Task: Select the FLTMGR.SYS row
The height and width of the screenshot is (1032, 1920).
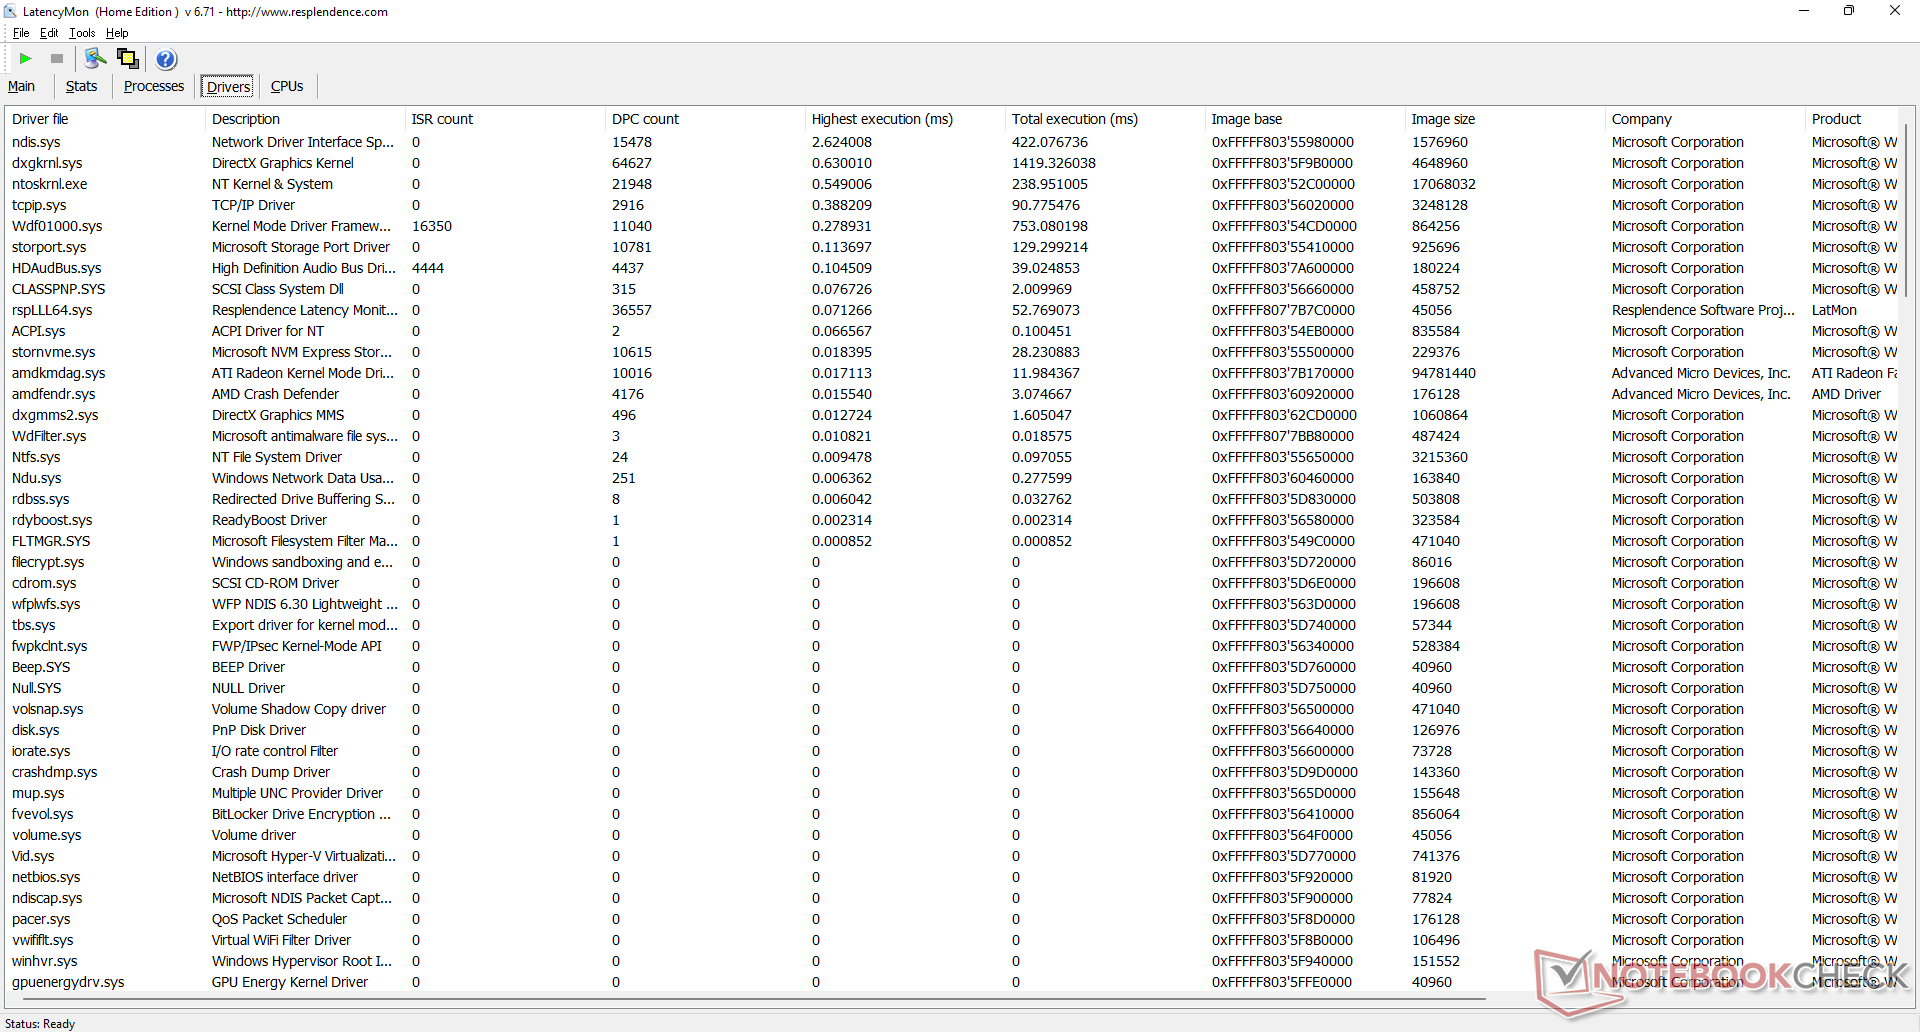Action: [x=951, y=541]
